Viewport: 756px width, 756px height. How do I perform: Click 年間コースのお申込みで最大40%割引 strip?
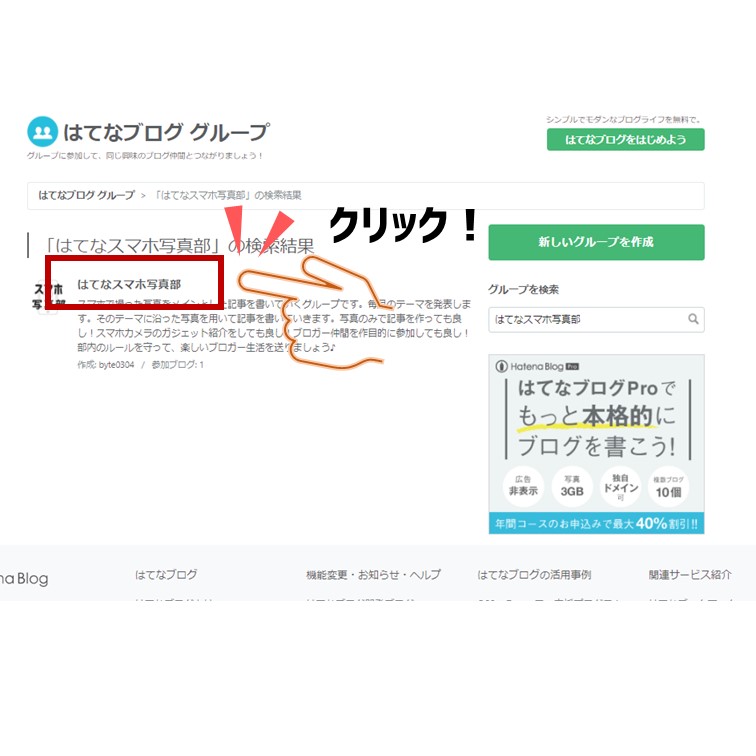[x=596, y=524]
